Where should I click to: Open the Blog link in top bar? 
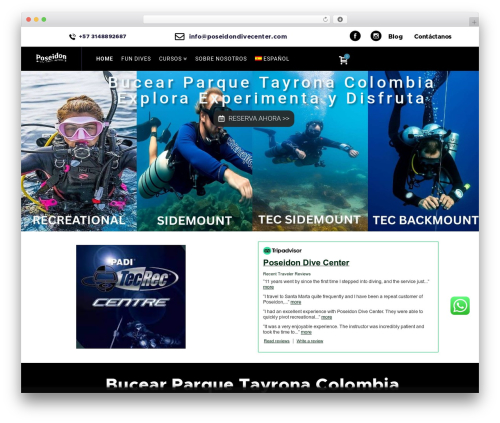(395, 37)
